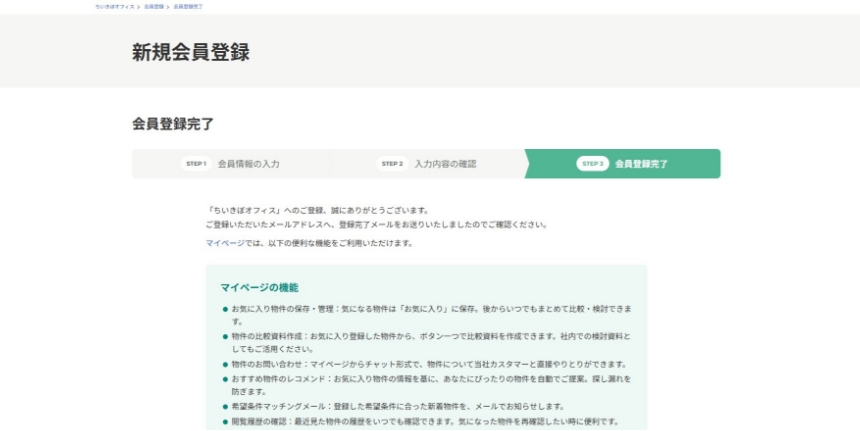Click the 会員登録完了 section heading
The image size is (860, 431).
pos(173,124)
